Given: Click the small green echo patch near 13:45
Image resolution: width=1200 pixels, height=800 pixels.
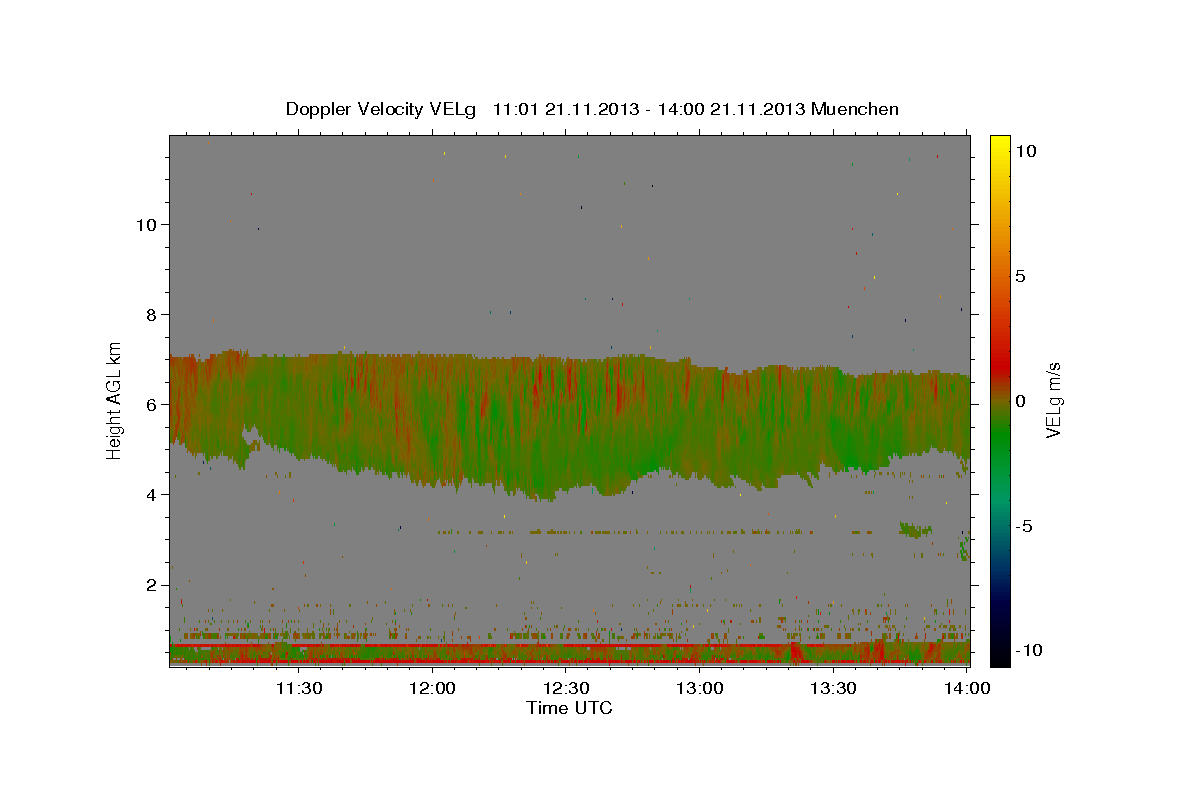Looking at the screenshot, I should pos(915,528).
